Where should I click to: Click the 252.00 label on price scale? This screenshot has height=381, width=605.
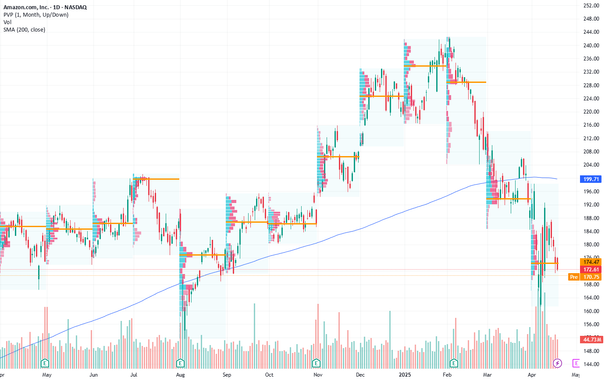click(591, 5)
